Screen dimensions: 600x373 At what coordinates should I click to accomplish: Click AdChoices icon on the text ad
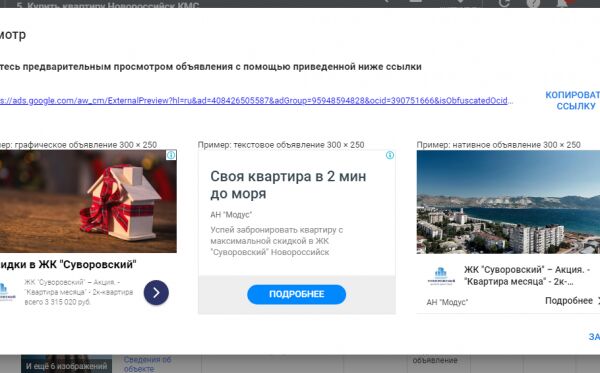[390, 155]
